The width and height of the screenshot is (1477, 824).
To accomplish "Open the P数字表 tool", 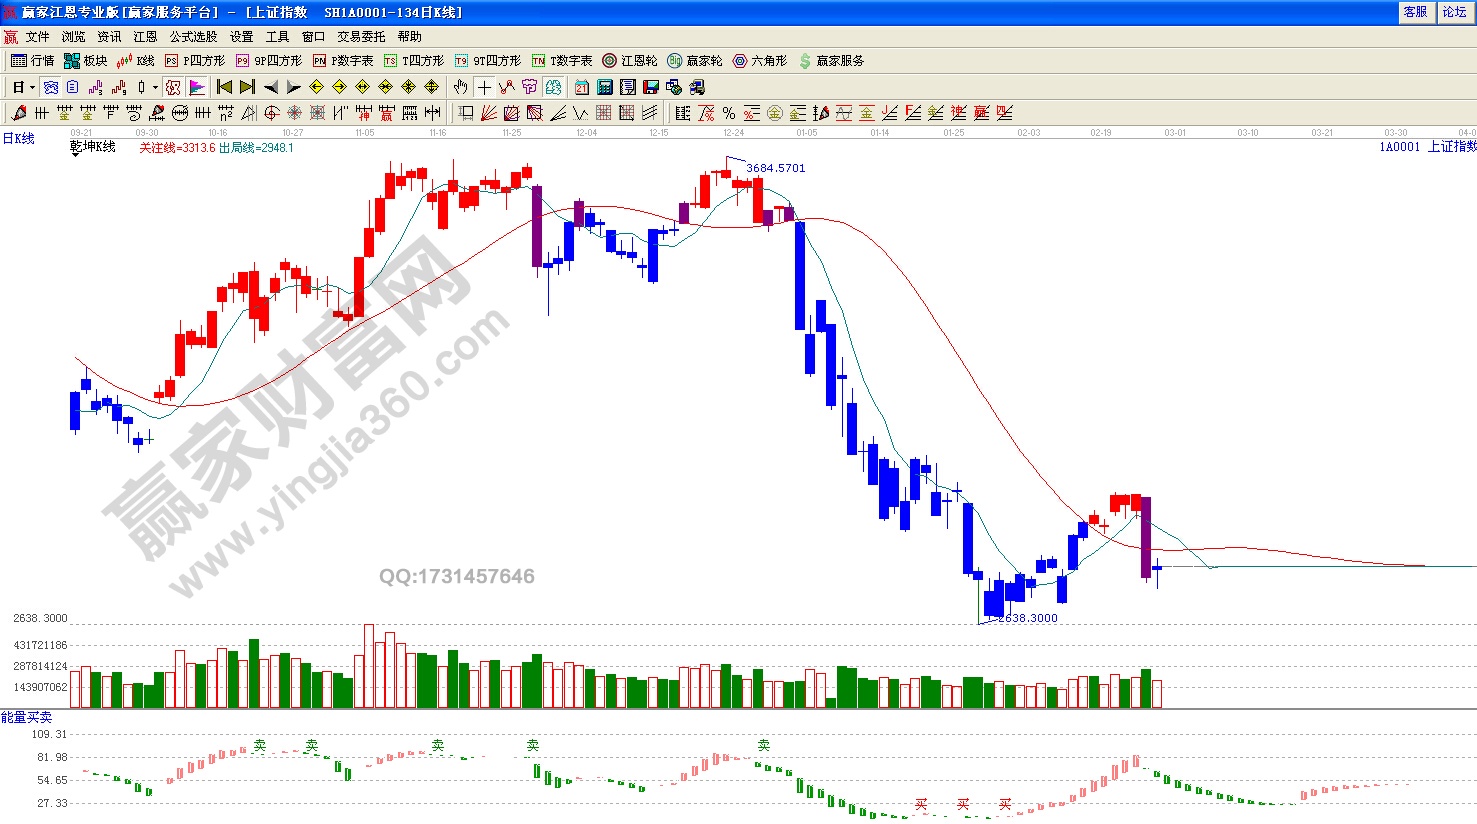I will pyautogui.click(x=343, y=61).
